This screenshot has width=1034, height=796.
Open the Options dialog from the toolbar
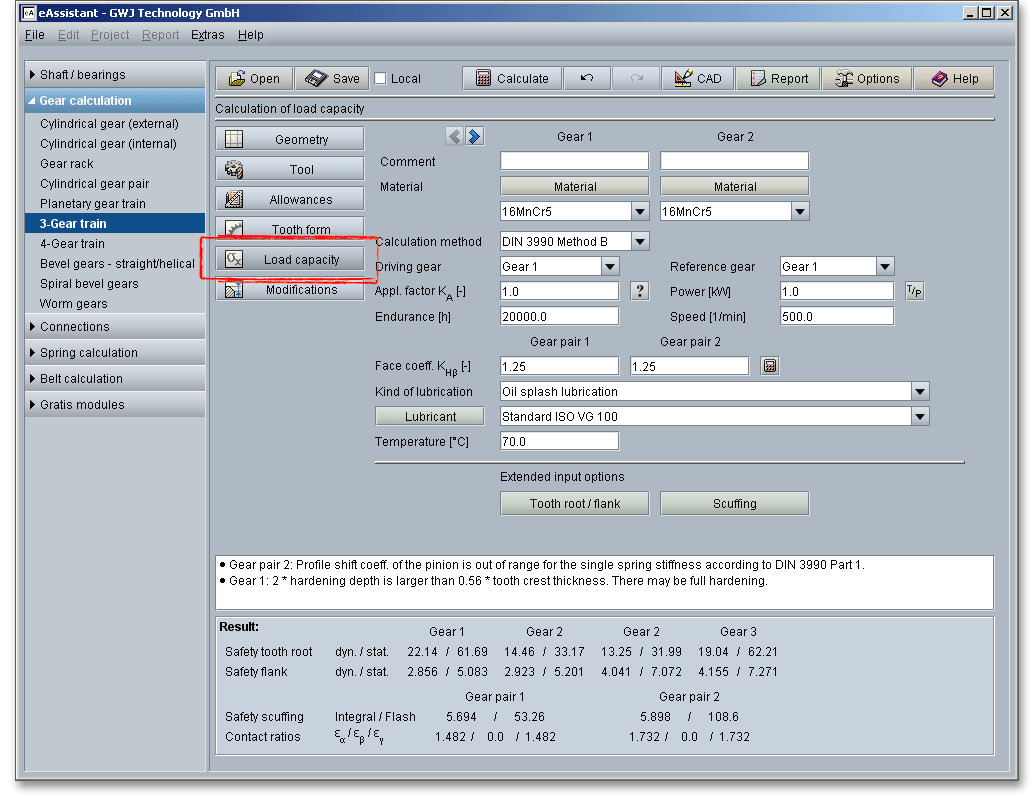867,79
